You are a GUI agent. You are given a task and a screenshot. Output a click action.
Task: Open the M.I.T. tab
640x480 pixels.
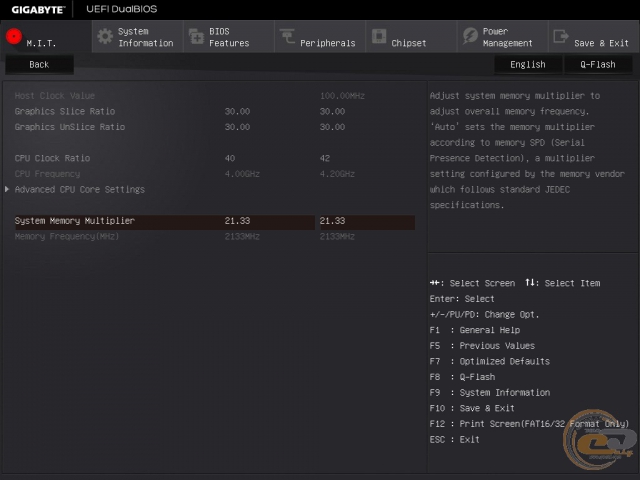(x=46, y=37)
